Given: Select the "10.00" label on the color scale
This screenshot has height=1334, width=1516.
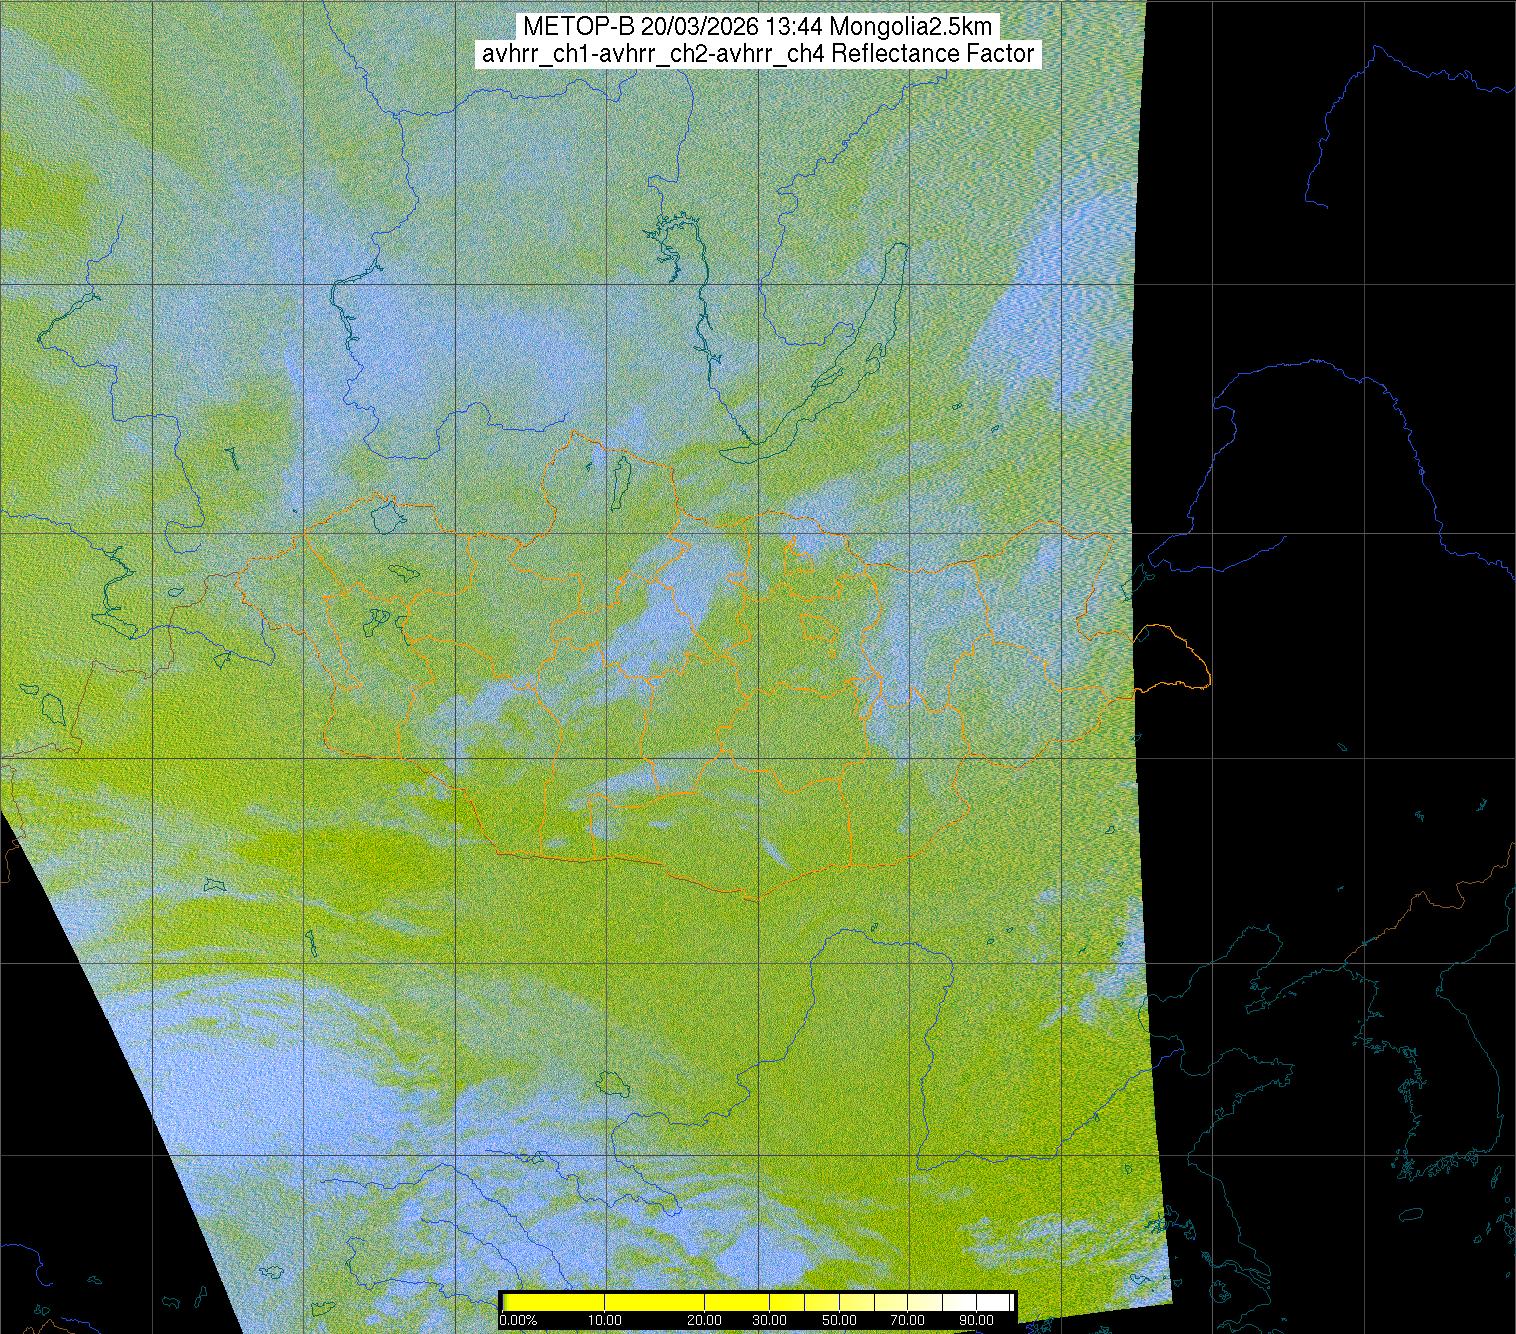Looking at the screenshot, I should [606, 1320].
